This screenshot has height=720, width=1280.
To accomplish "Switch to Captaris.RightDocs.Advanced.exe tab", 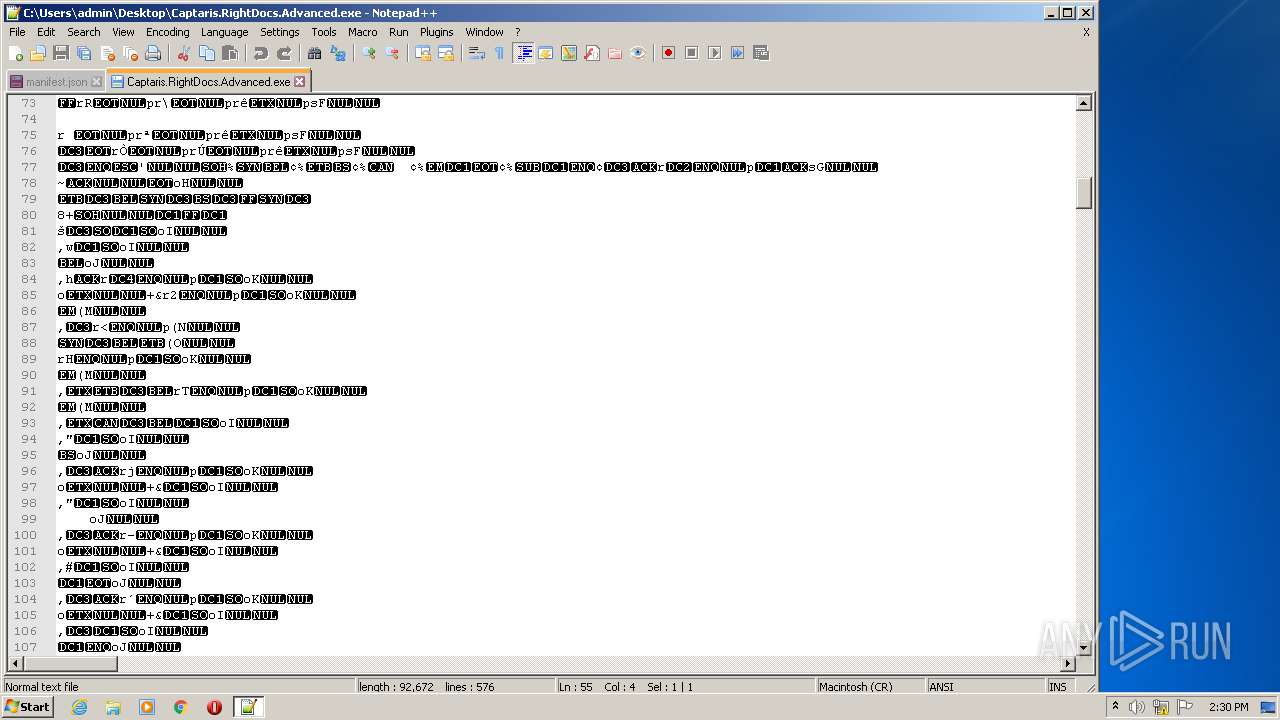I will click(208, 82).
